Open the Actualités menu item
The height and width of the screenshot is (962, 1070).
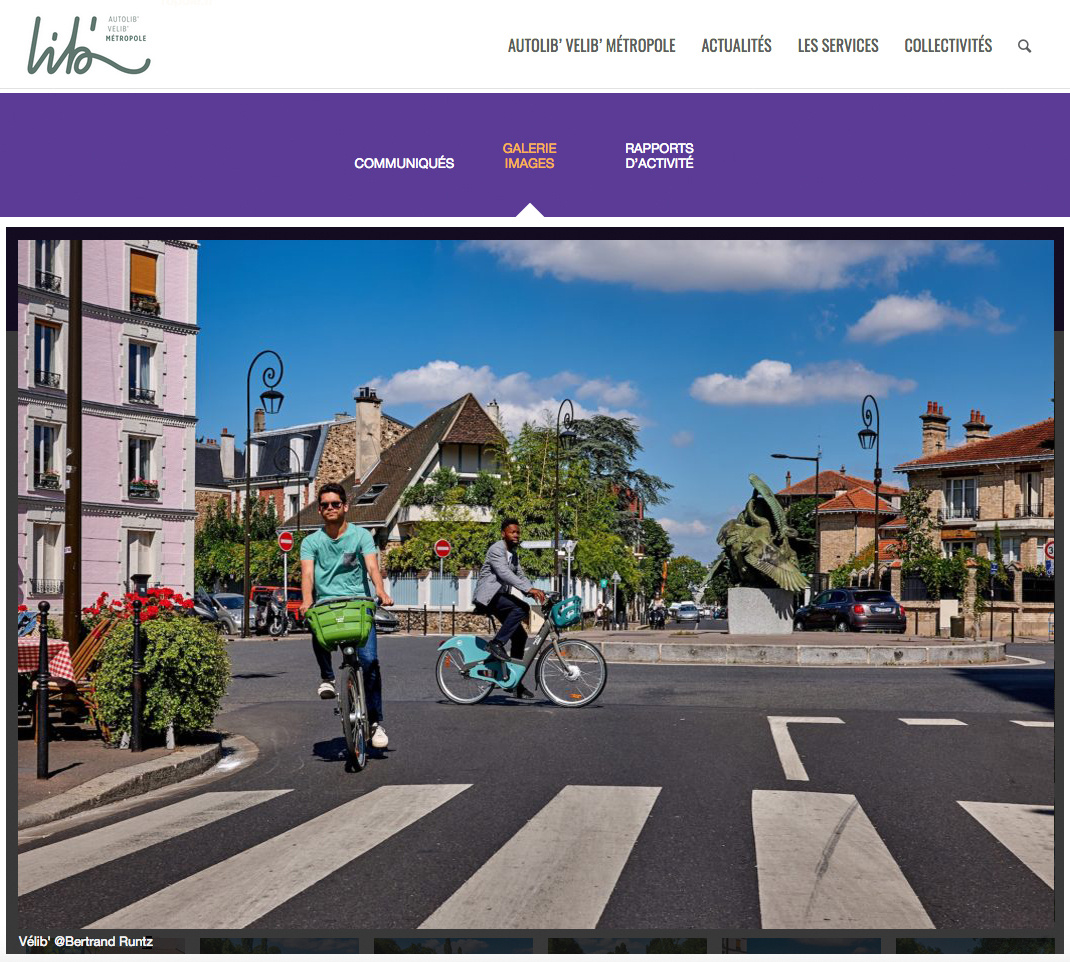(x=736, y=46)
